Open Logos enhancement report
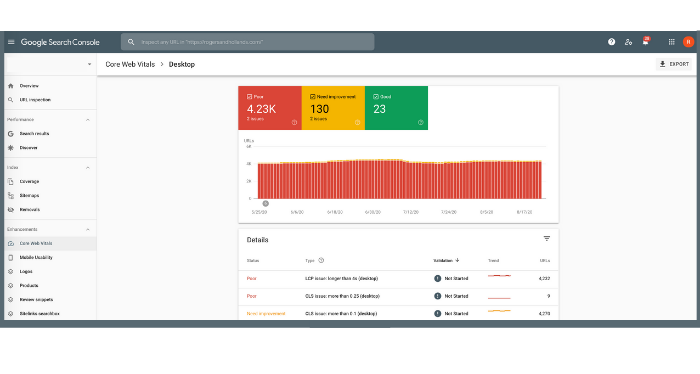Viewport: 700px width, 374px height. [26, 271]
